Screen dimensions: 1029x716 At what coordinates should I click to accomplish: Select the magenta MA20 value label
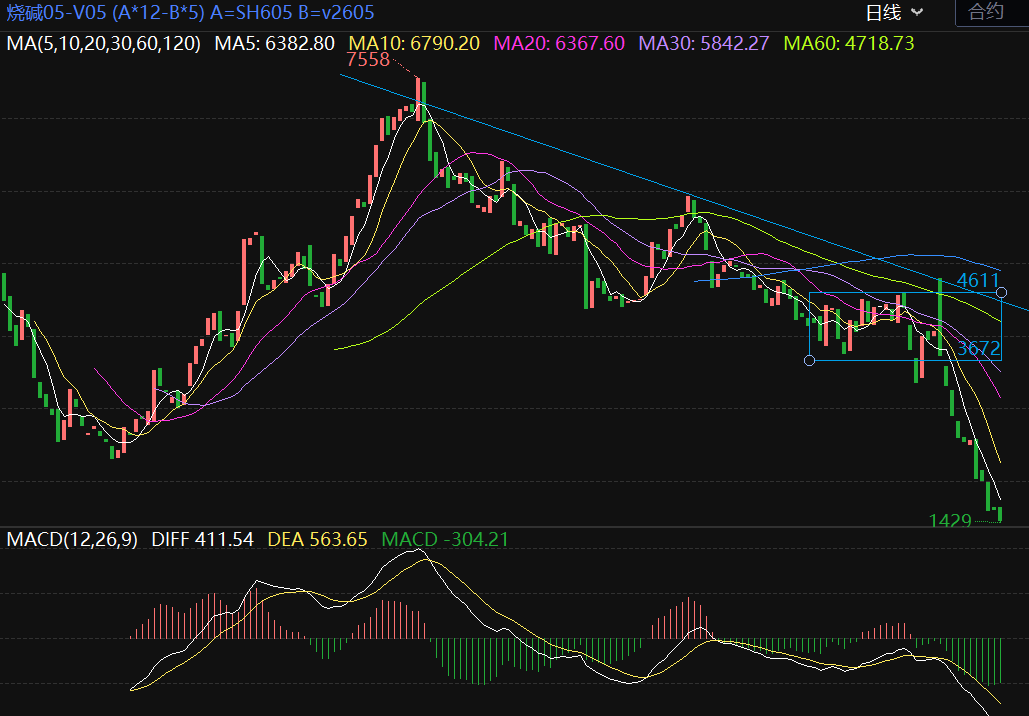(559, 44)
